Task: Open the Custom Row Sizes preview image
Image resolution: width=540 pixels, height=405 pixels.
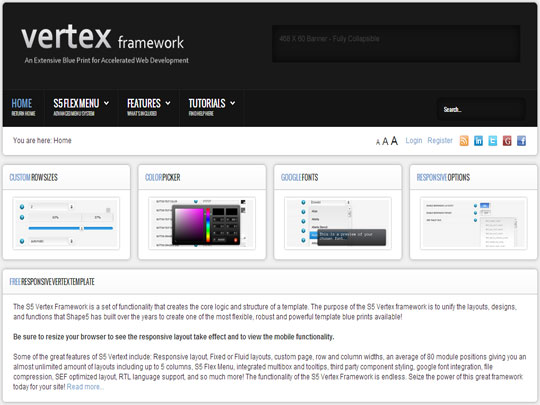Action: (66, 223)
